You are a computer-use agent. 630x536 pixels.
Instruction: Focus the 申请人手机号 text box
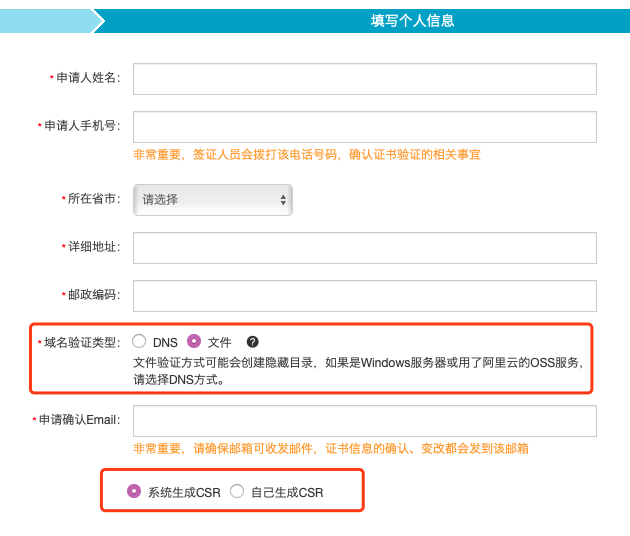(x=364, y=126)
